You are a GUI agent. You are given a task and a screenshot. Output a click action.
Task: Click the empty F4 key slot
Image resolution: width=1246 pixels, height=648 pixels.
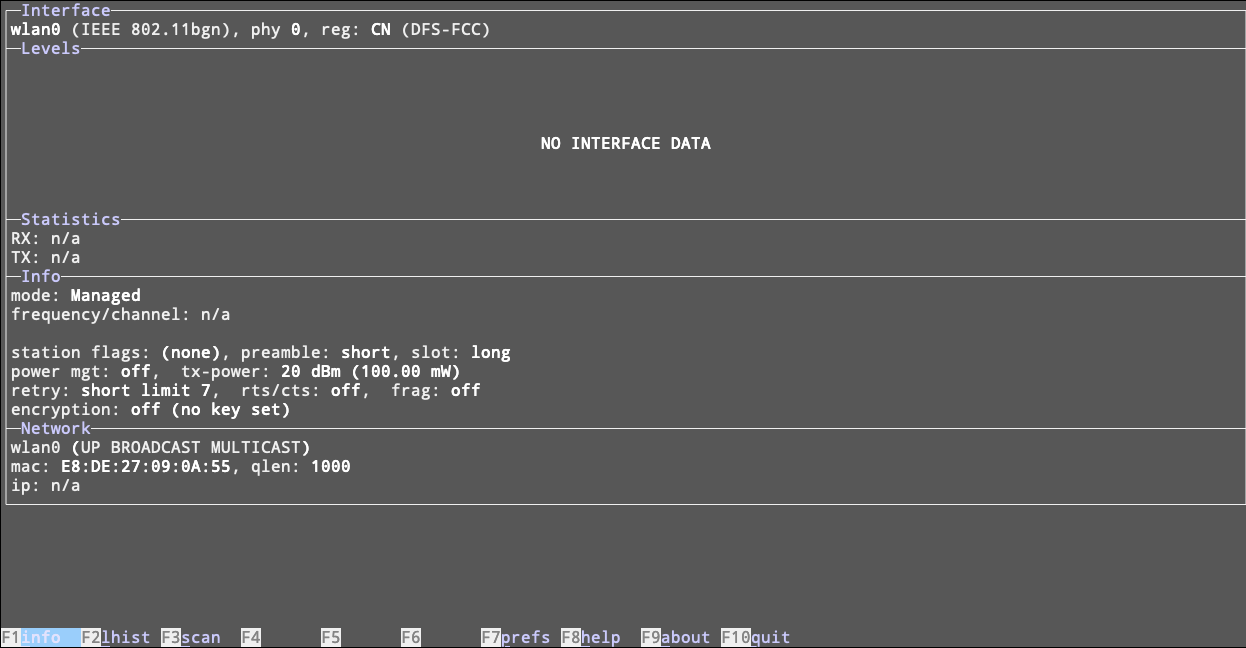pos(251,637)
